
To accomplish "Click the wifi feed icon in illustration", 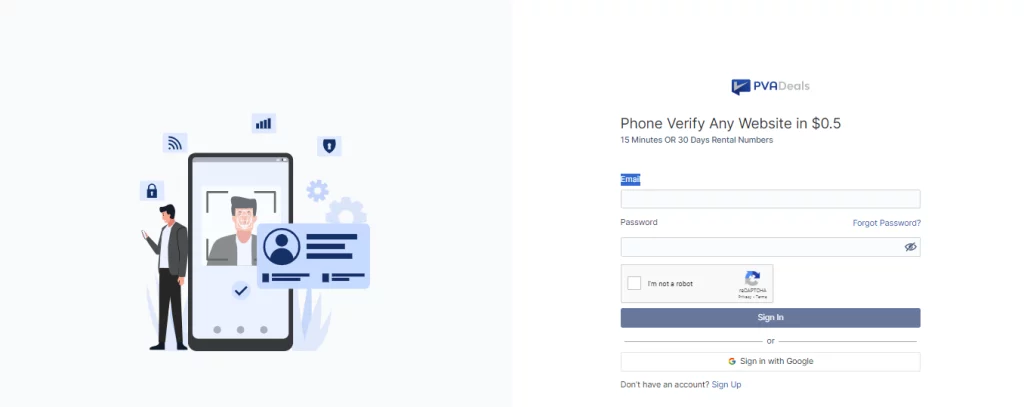I will [174, 143].
